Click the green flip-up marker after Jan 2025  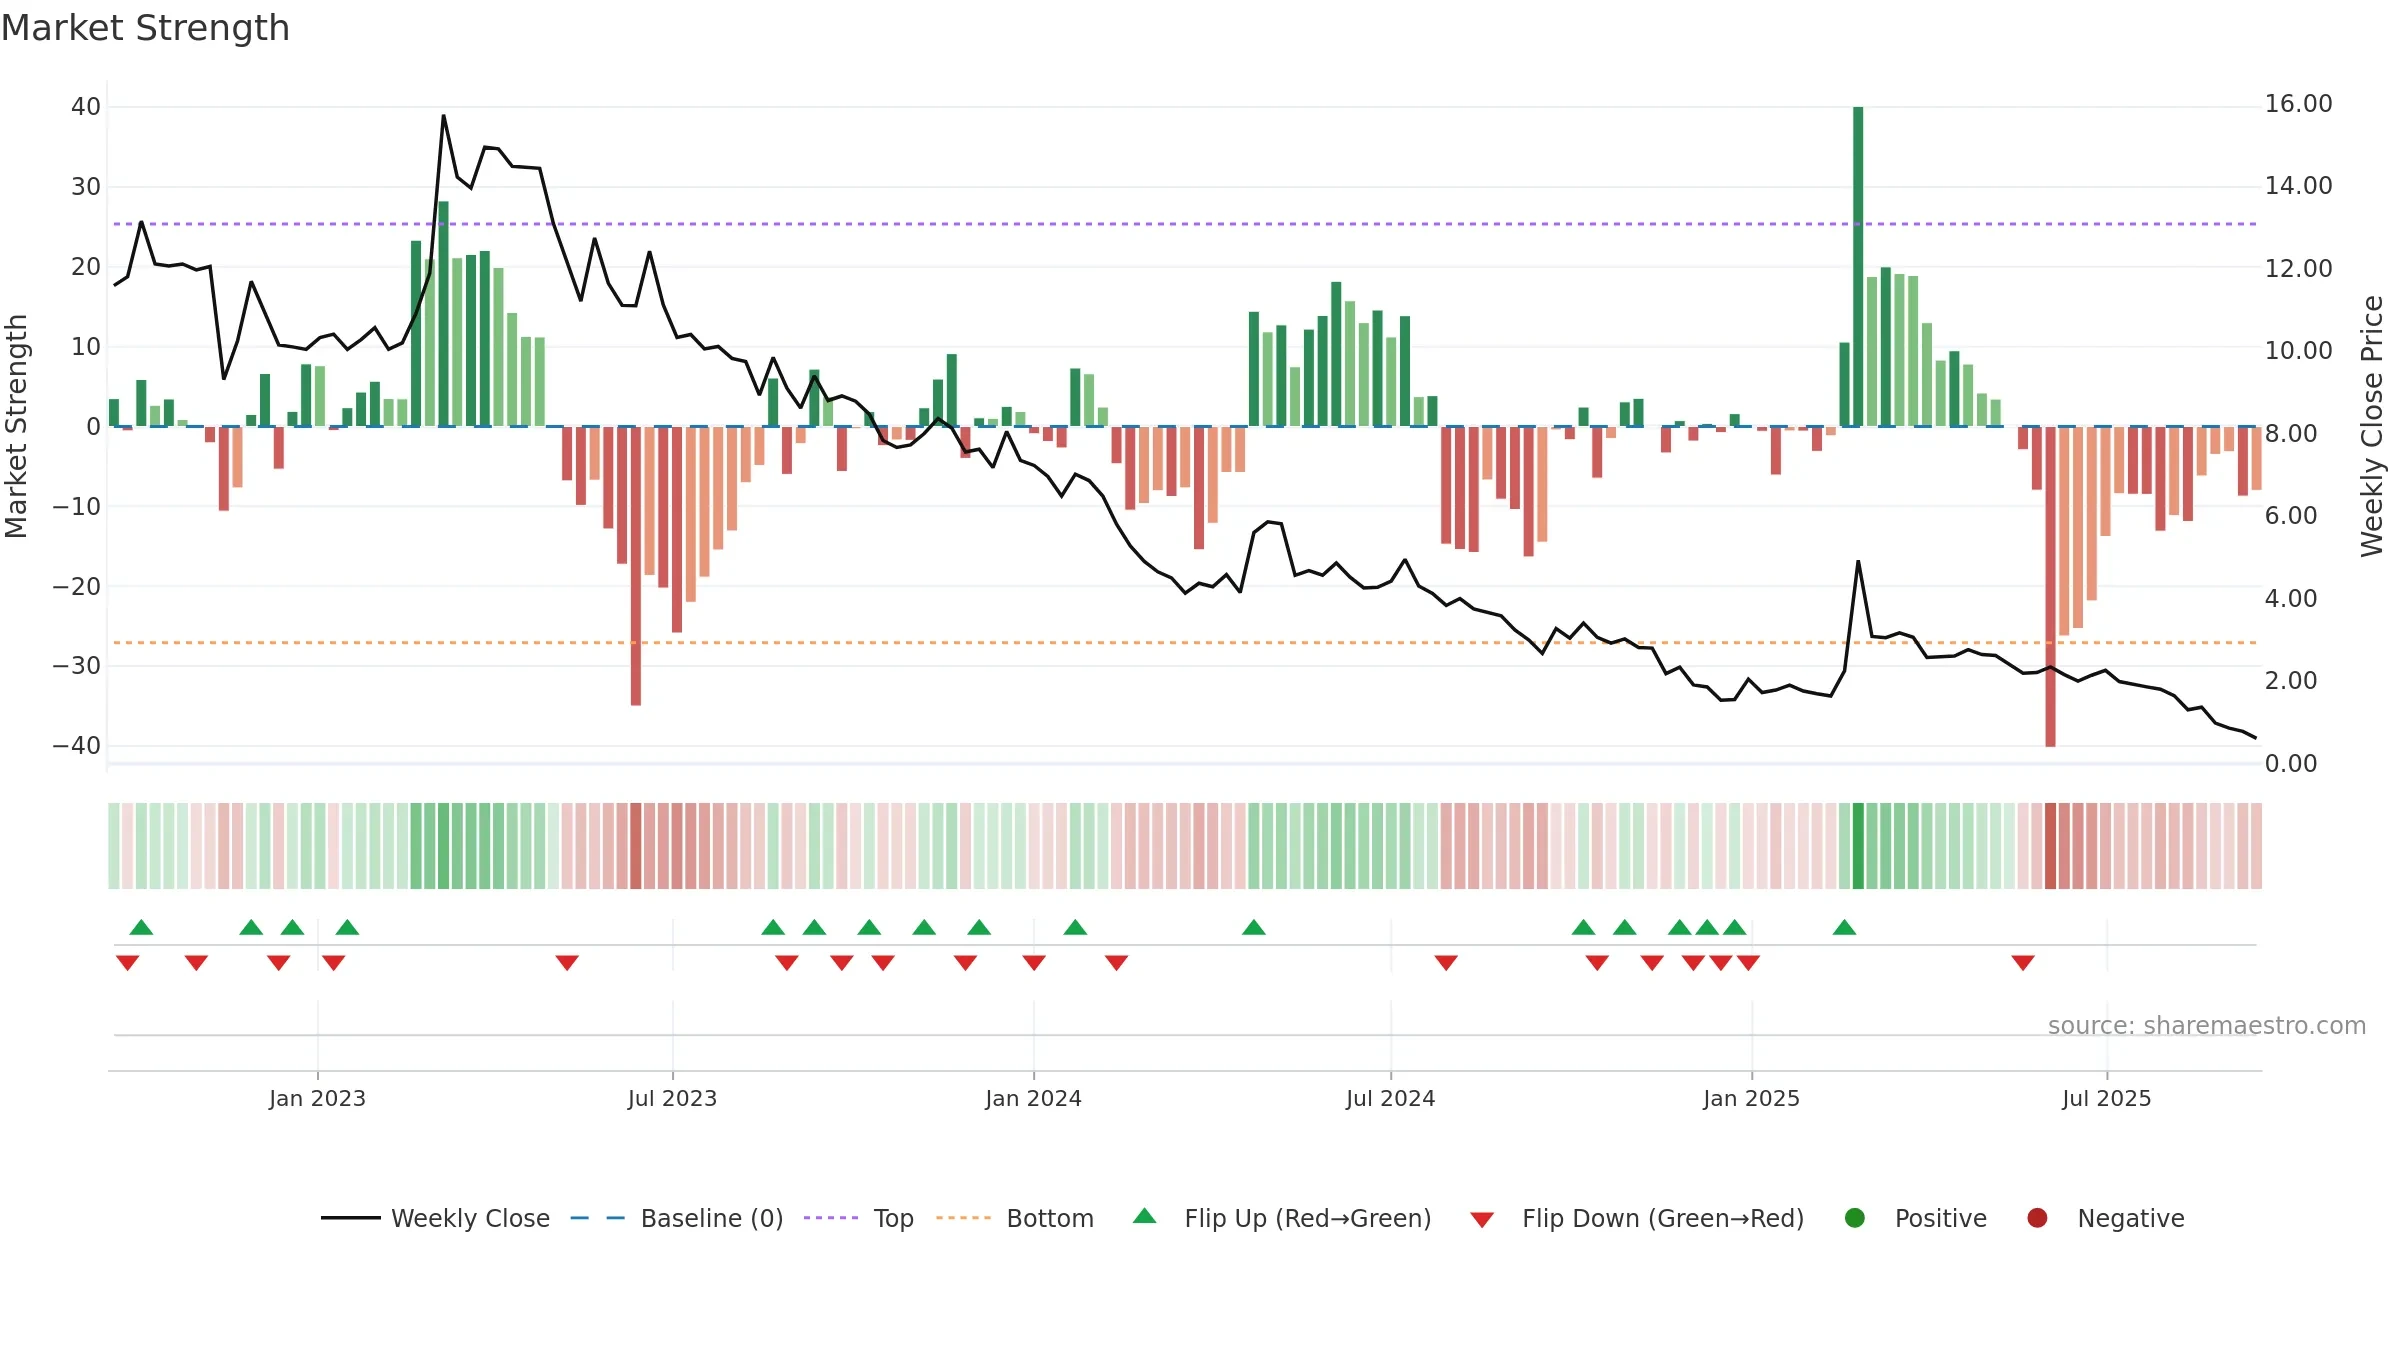[x=1845, y=927]
